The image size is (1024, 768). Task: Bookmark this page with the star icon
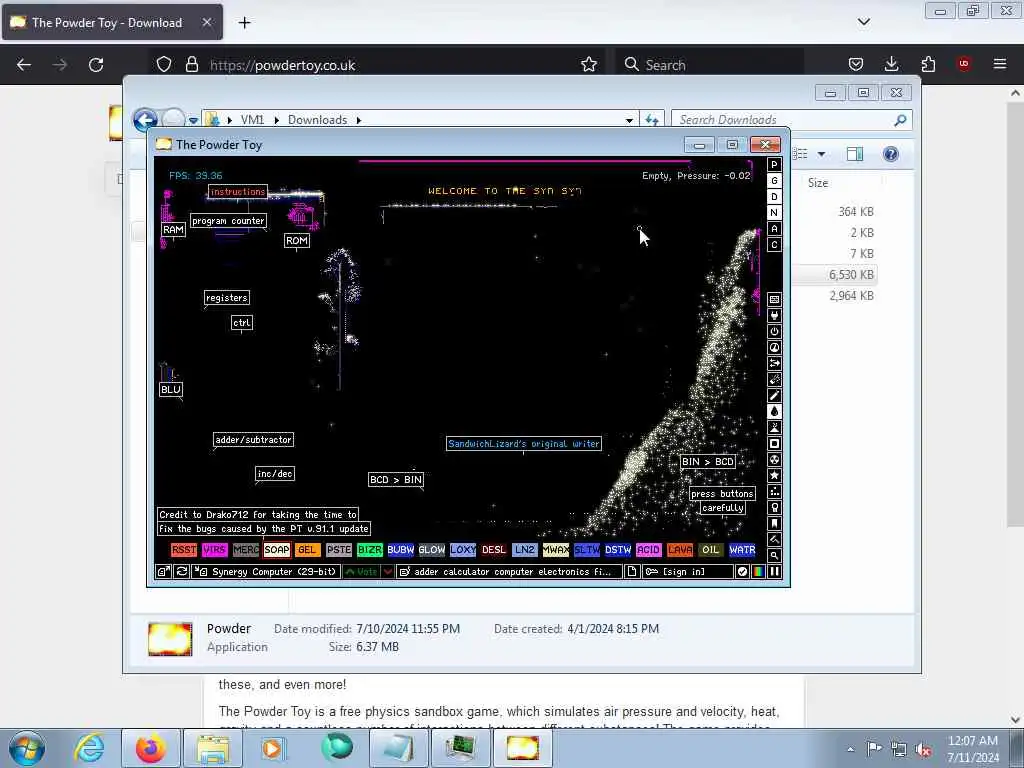coord(588,65)
